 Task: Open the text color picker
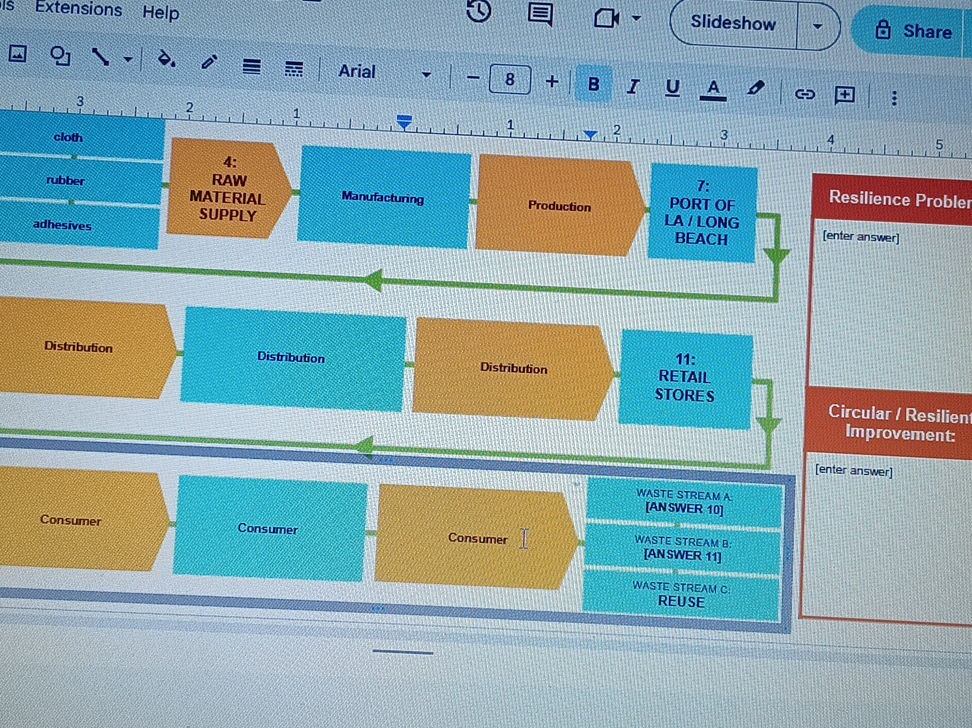714,89
